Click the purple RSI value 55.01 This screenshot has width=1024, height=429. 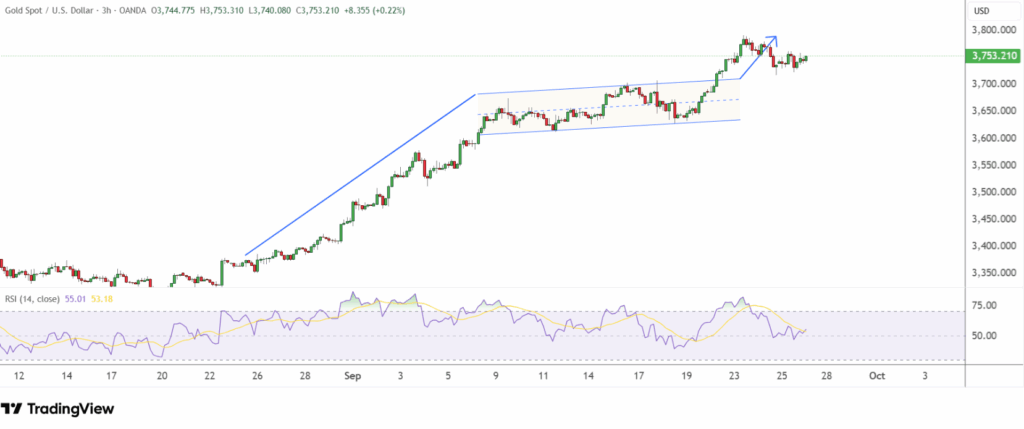coord(76,298)
